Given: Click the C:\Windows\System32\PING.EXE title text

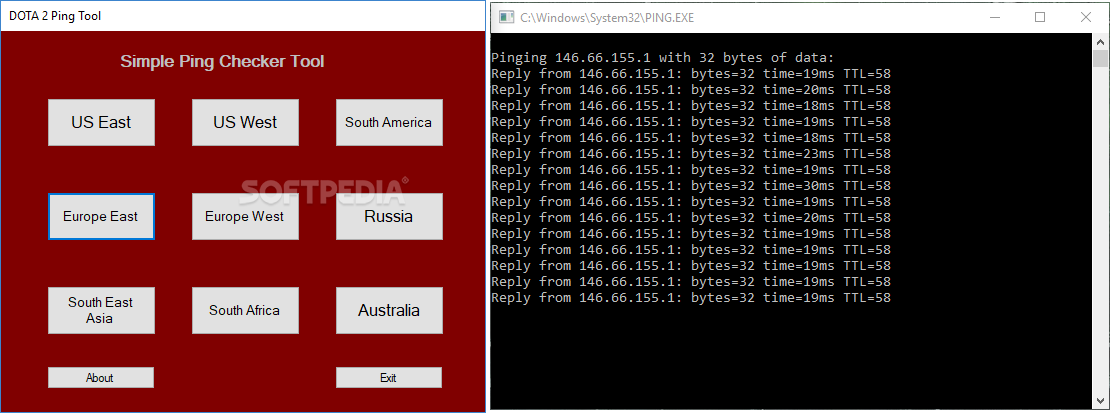Looking at the screenshot, I should pos(607,18).
